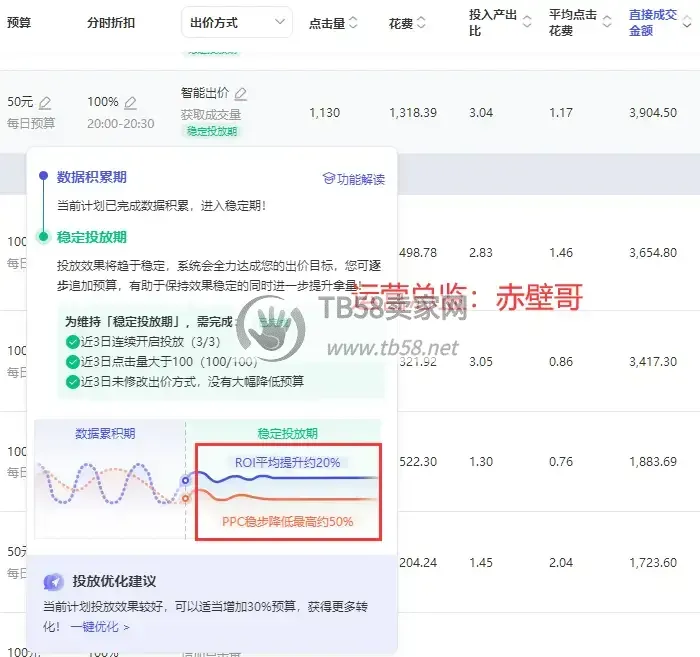
Task: Edit 智能出价 bidding method pencil icon
Action: tap(241, 94)
